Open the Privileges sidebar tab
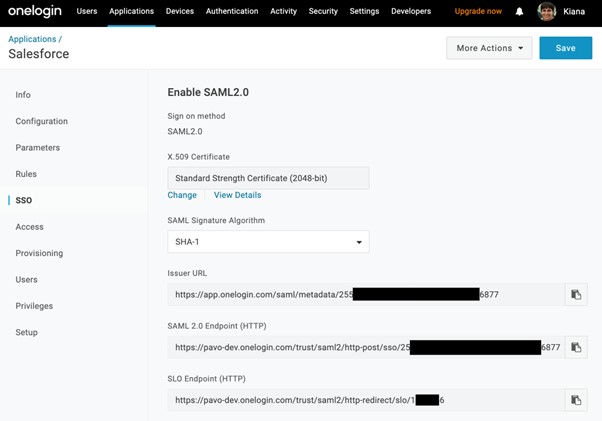 [x=34, y=306]
